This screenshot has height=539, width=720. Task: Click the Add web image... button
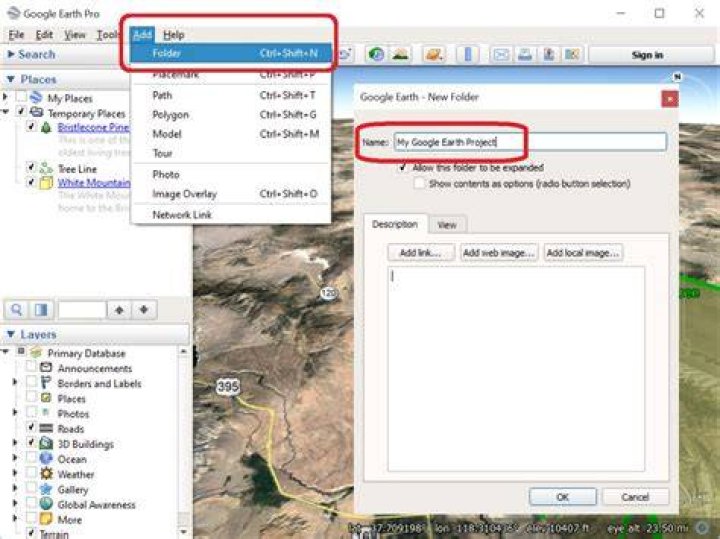click(499, 253)
